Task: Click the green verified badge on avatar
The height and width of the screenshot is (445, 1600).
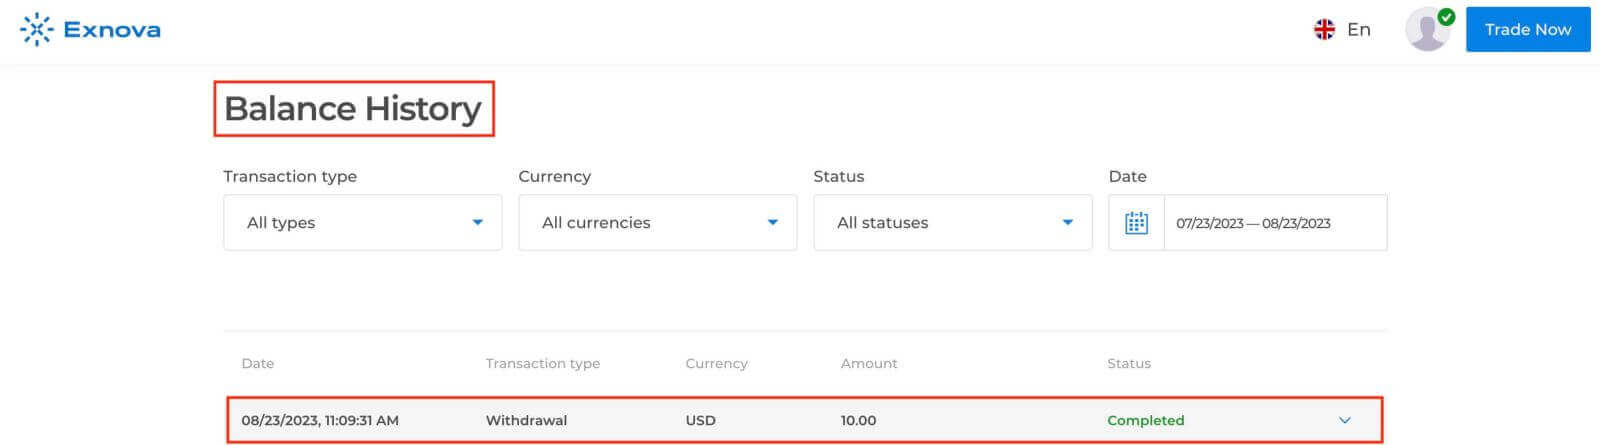Action: coord(1446,17)
